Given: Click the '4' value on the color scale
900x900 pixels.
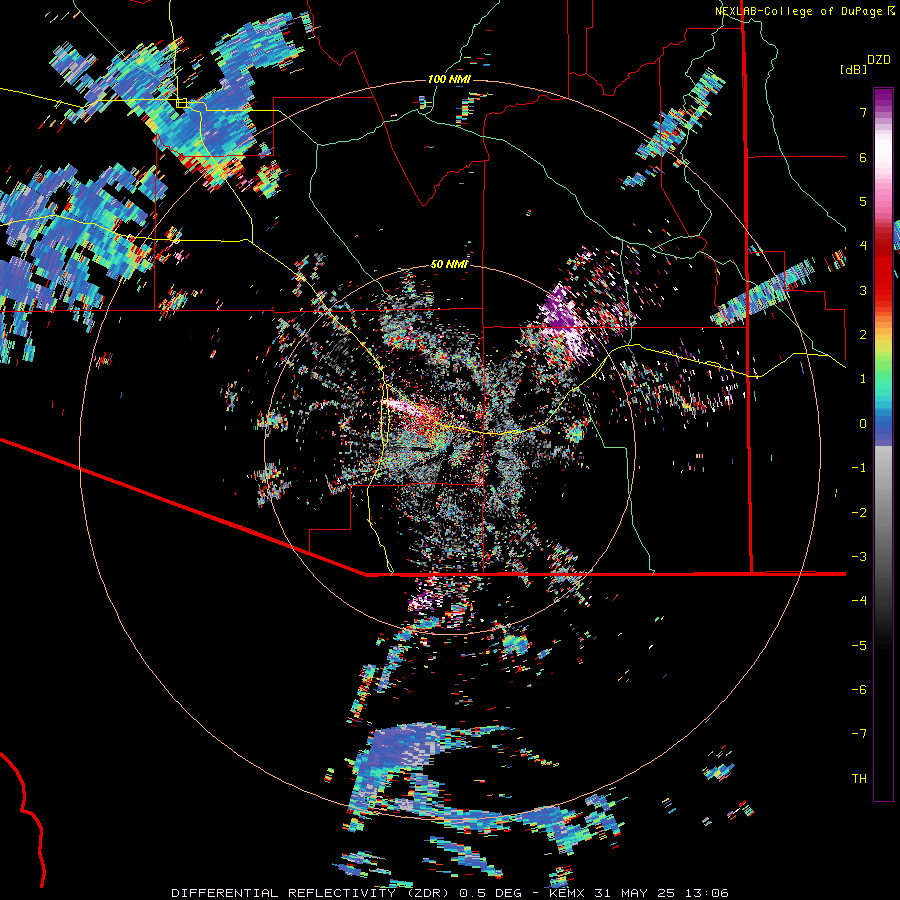Looking at the screenshot, I should point(863,246).
